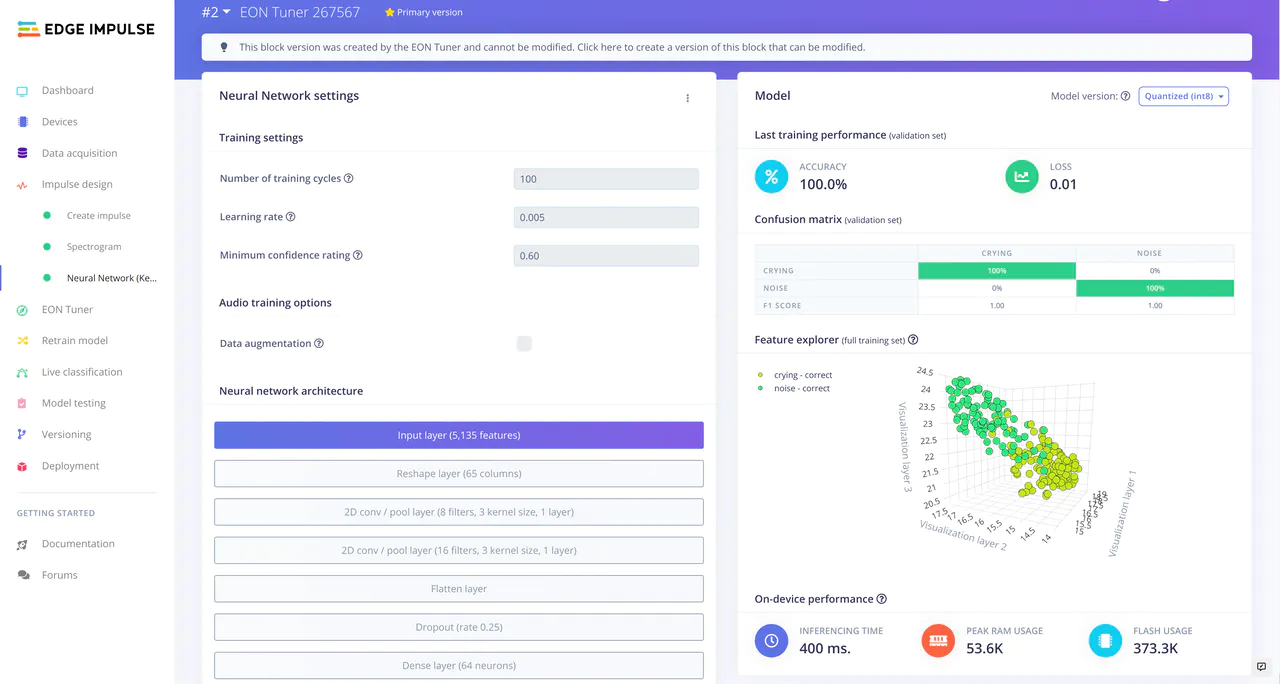Click help icon beside Data augmentation

(319, 343)
